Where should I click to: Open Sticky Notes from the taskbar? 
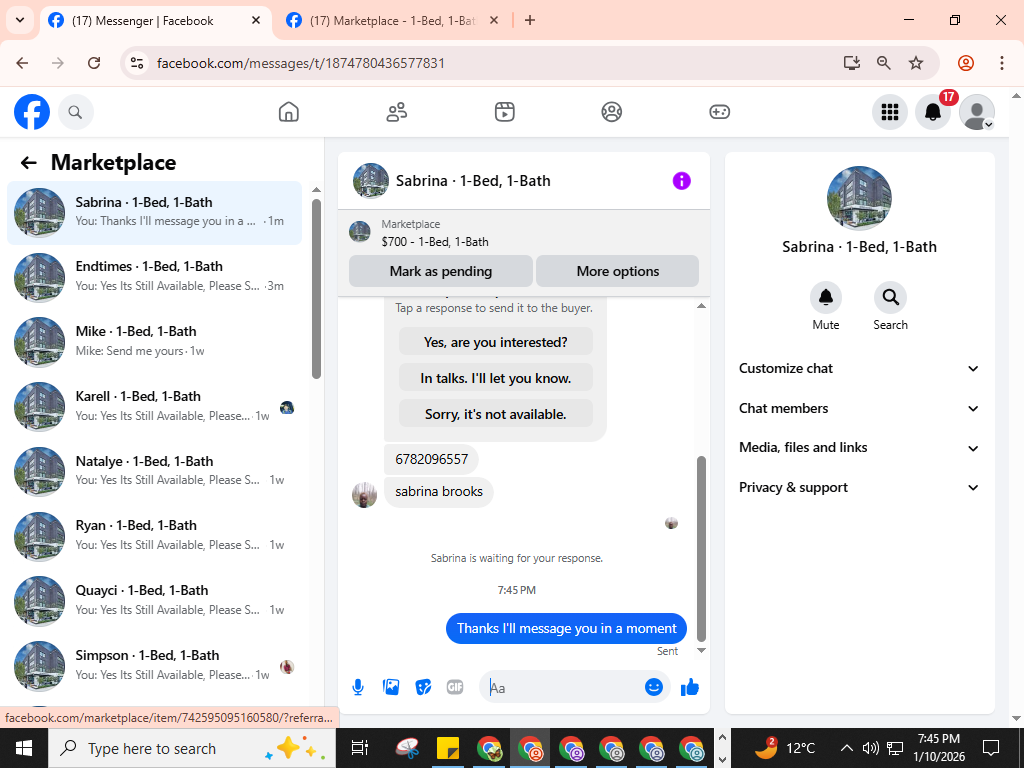coord(448,748)
